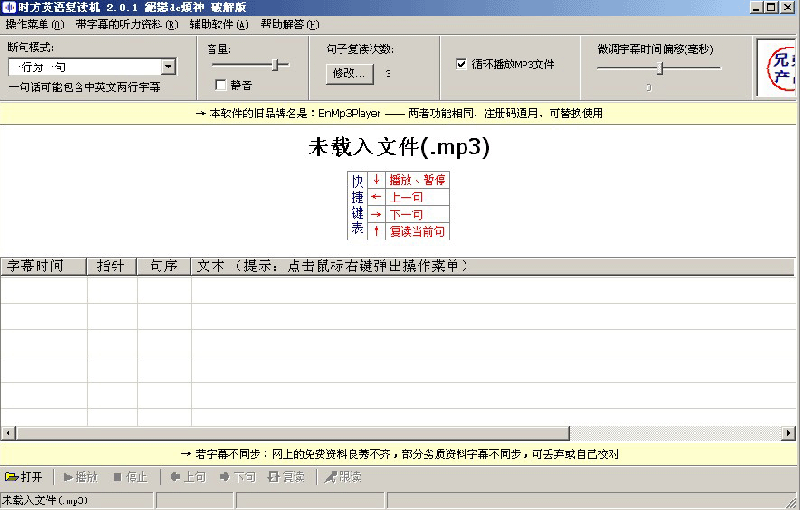This screenshot has height=510, width=800.
Task: Expand the 断句模式 dropdown arrow
Action: click(168, 67)
